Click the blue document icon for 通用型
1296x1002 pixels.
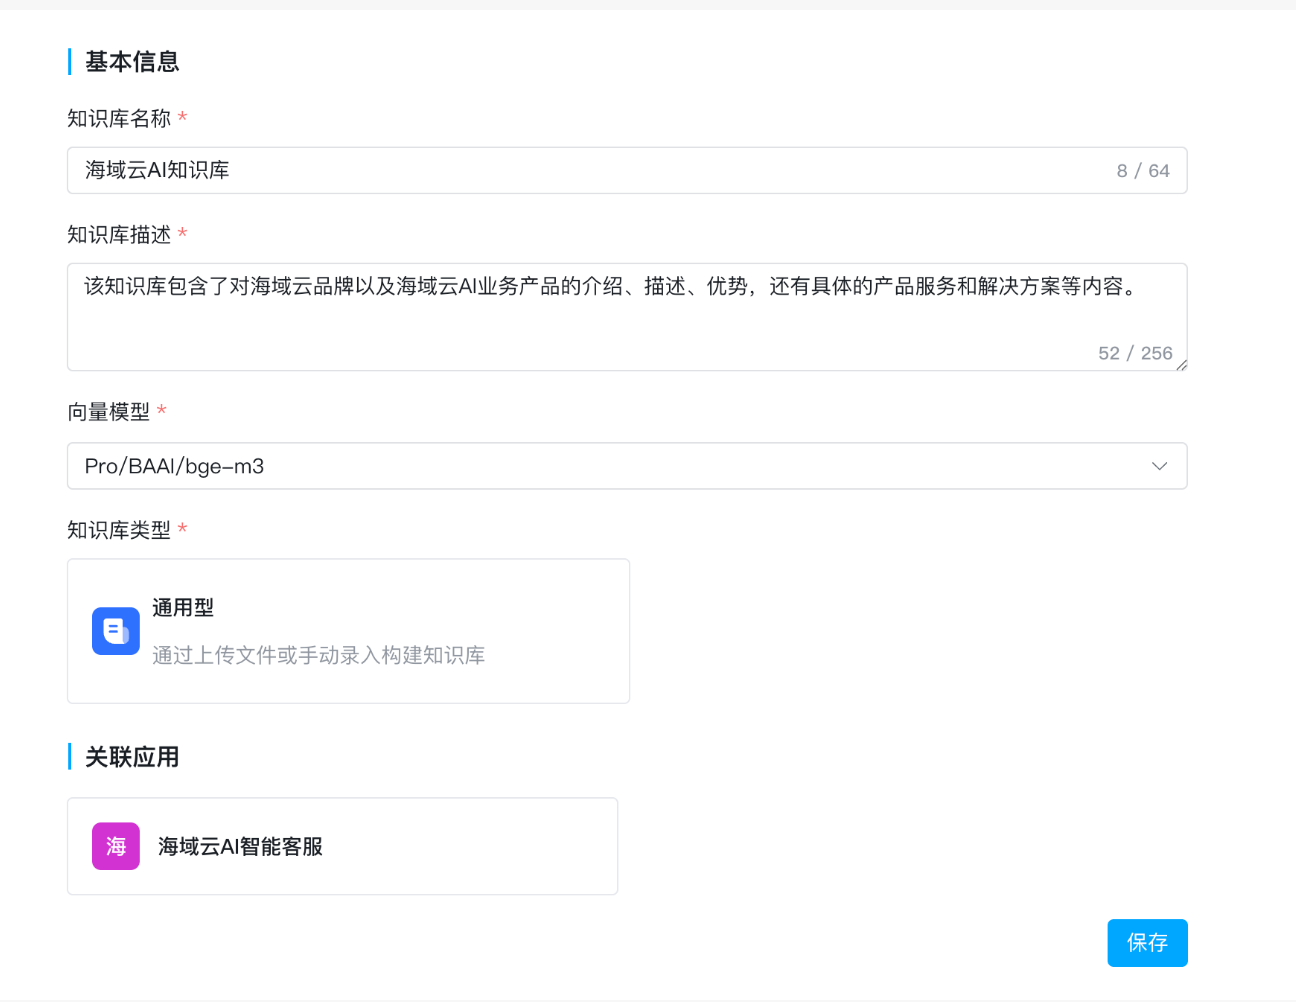pyautogui.click(x=116, y=631)
